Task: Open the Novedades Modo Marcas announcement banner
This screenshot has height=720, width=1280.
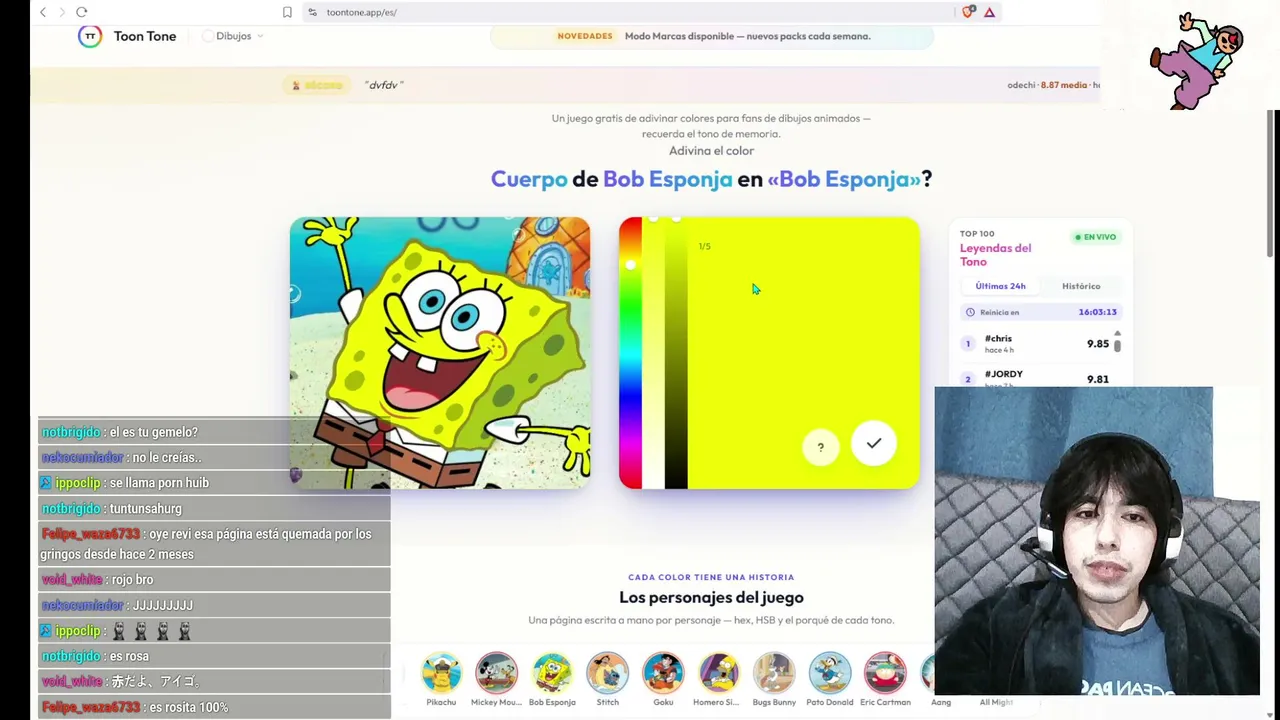Action: pos(712,36)
